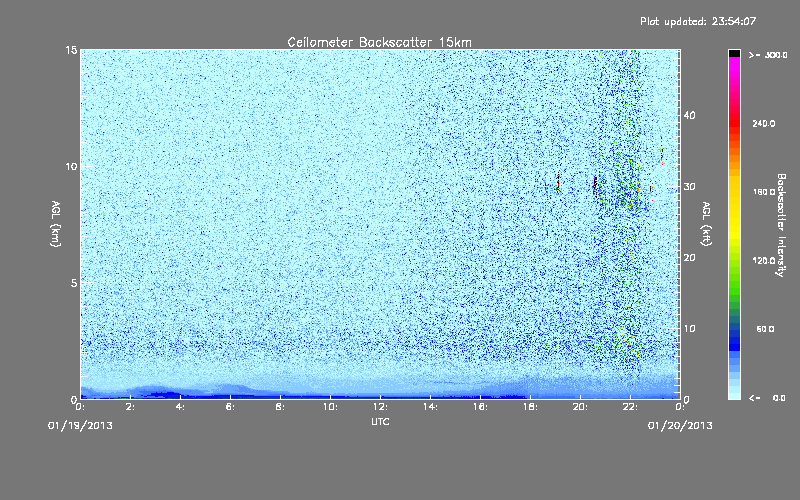Select the "AGL (km)" axis label
The width and height of the screenshot is (800, 500).
56,223
